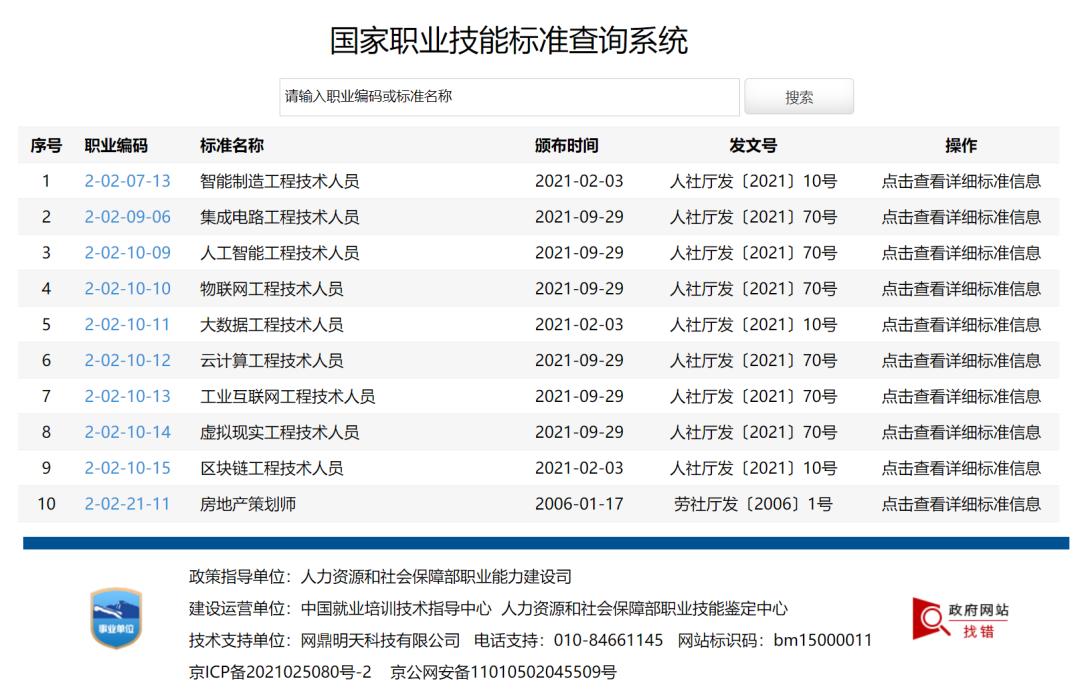Click the 事业单位 shield badge icon
Screen dimensions: 1080x683
pyautogui.click(x=116, y=618)
